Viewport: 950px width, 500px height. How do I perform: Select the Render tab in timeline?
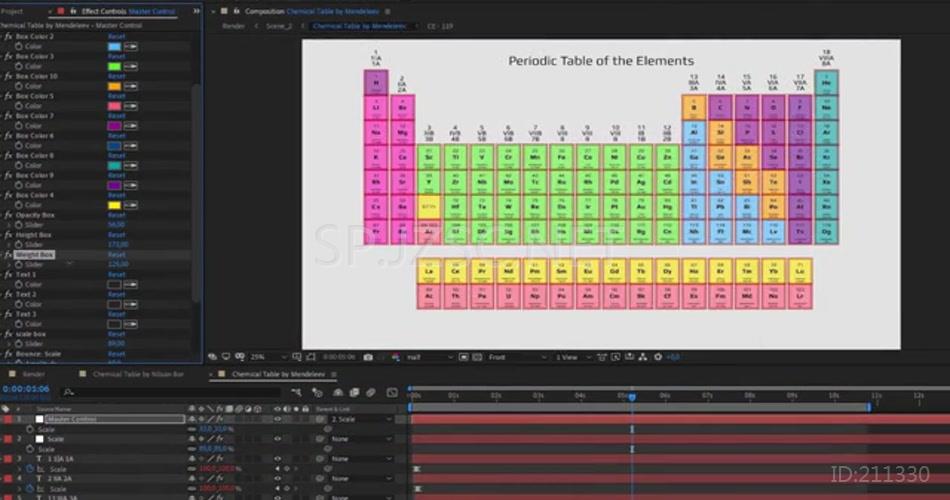pyautogui.click(x=34, y=374)
